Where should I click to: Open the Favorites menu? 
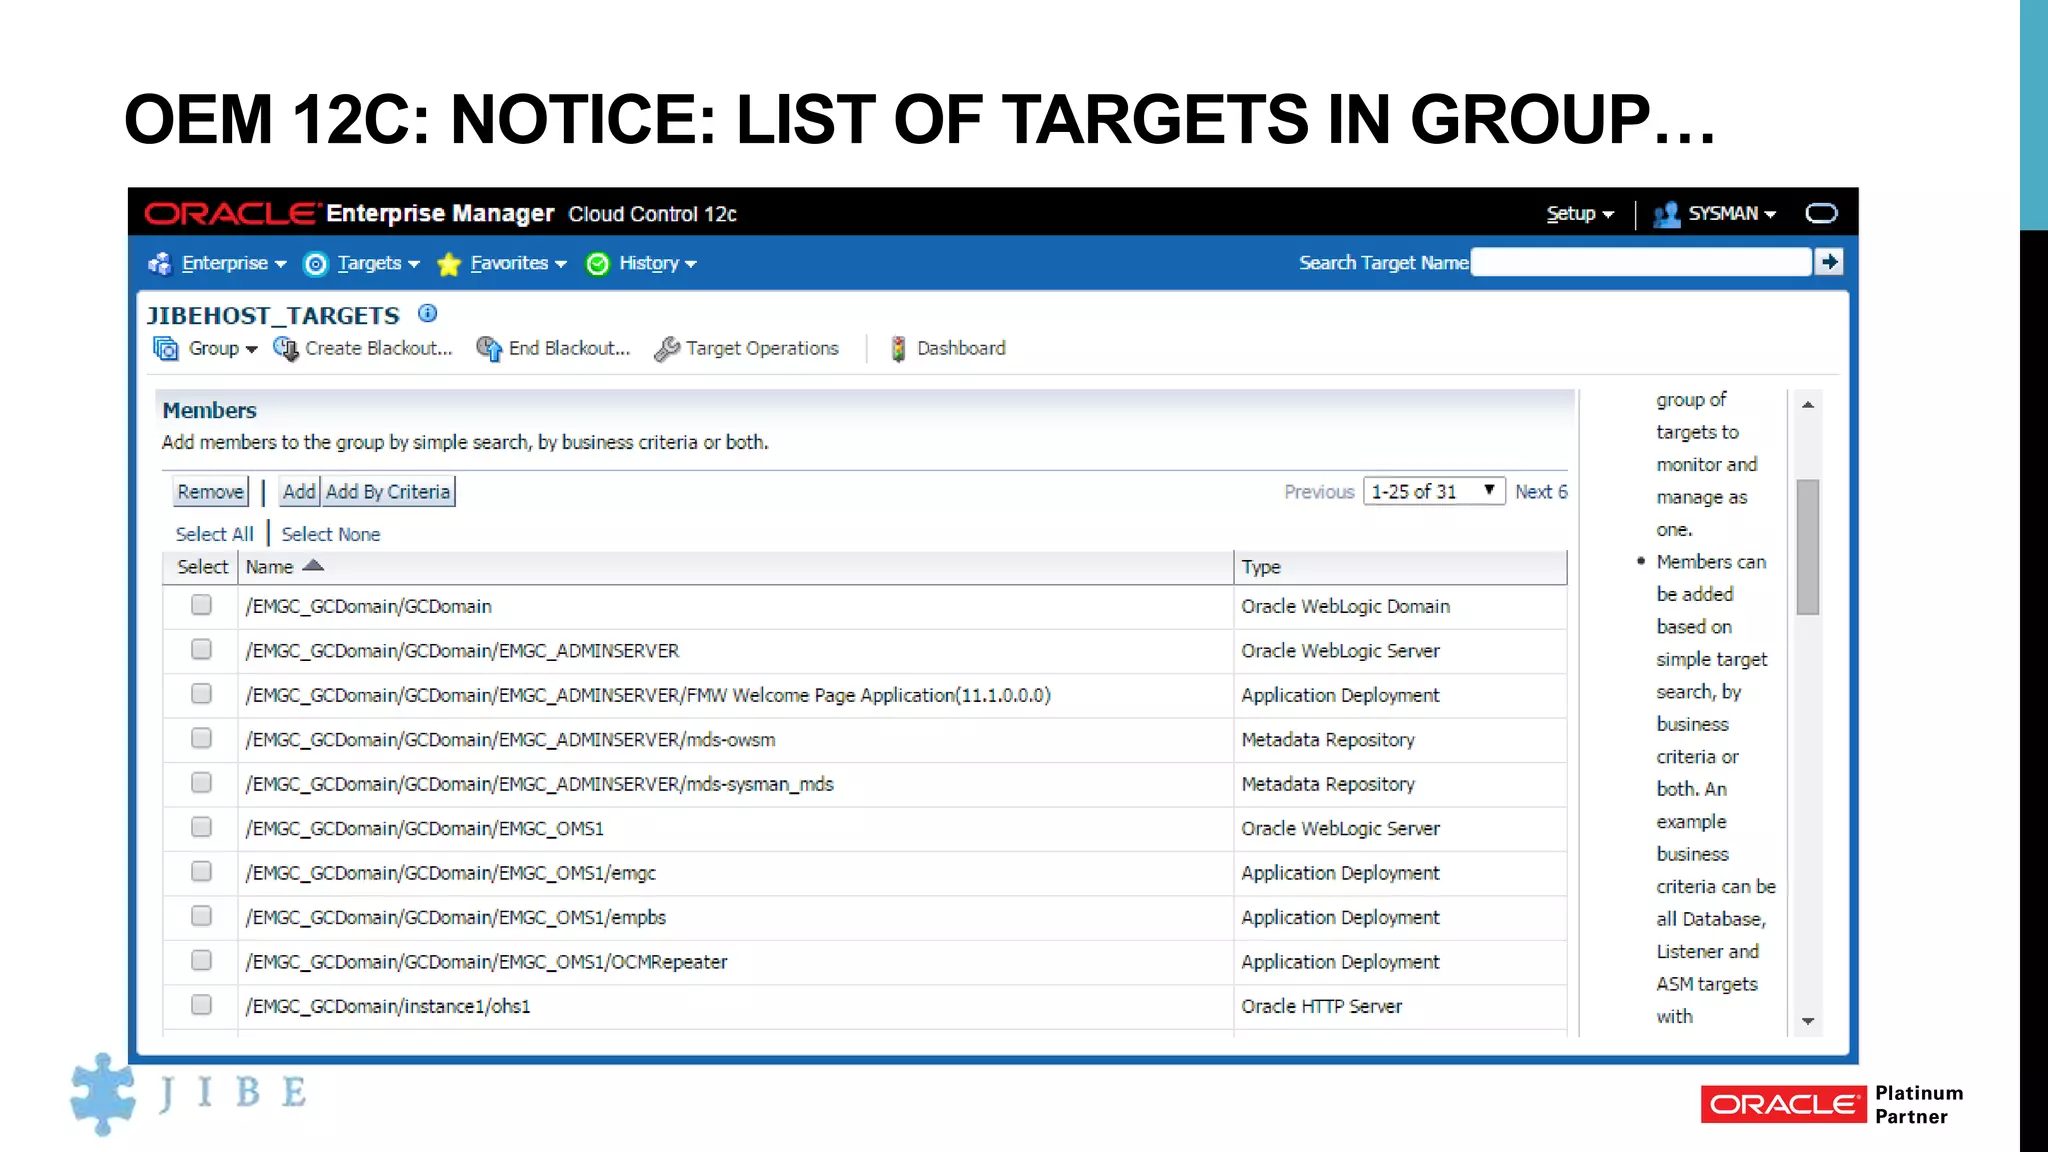coord(518,263)
